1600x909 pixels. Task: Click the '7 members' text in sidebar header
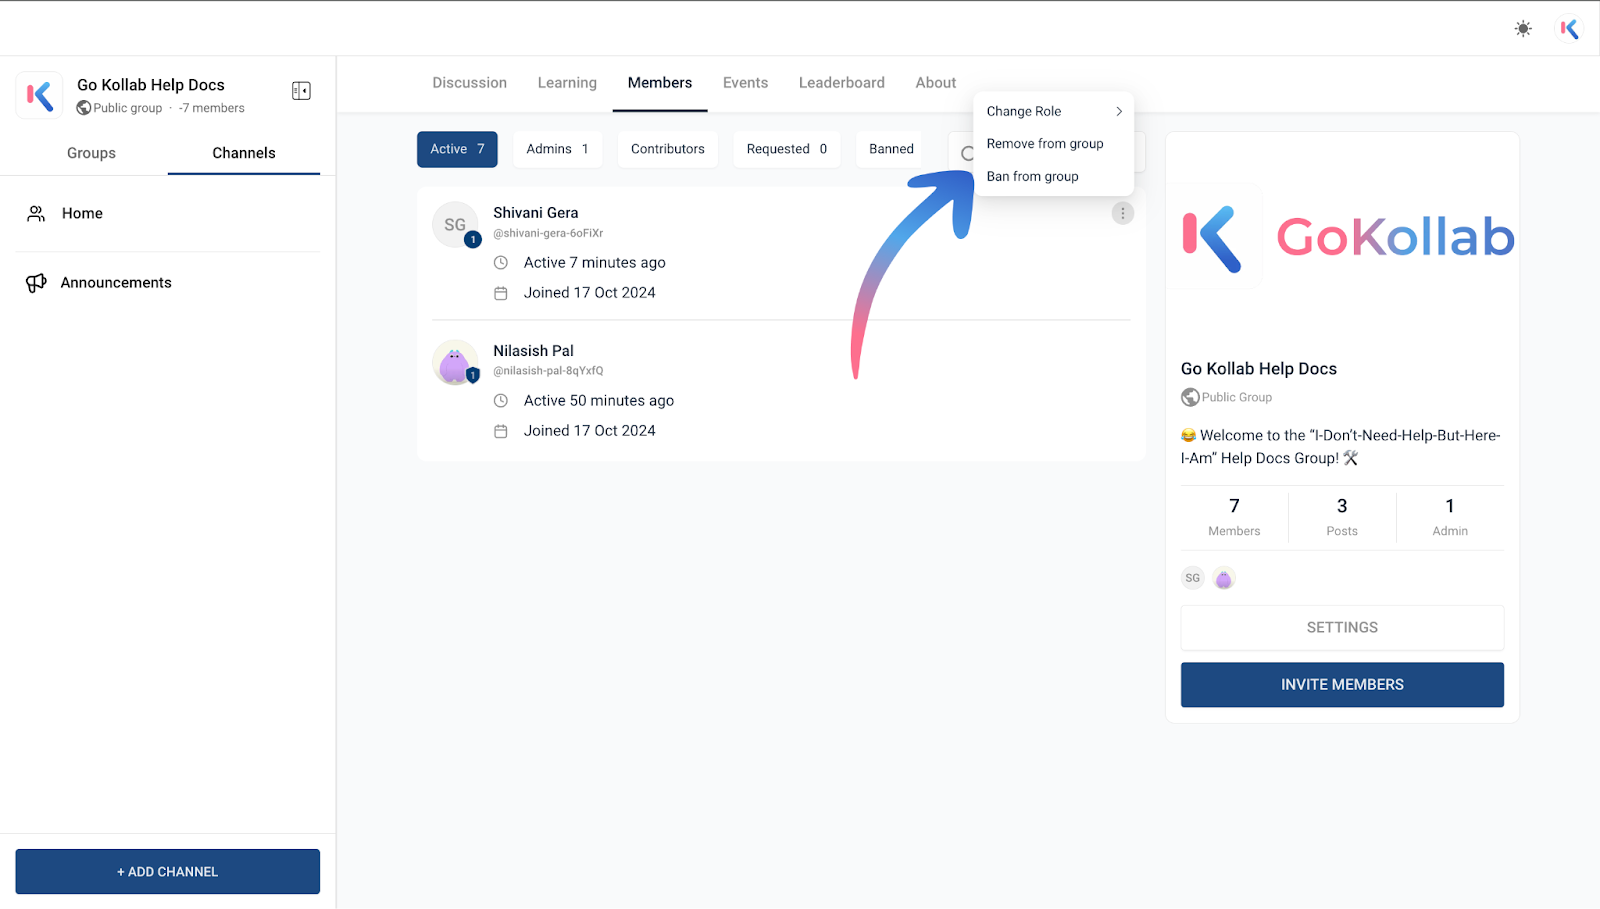tap(212, 108)
